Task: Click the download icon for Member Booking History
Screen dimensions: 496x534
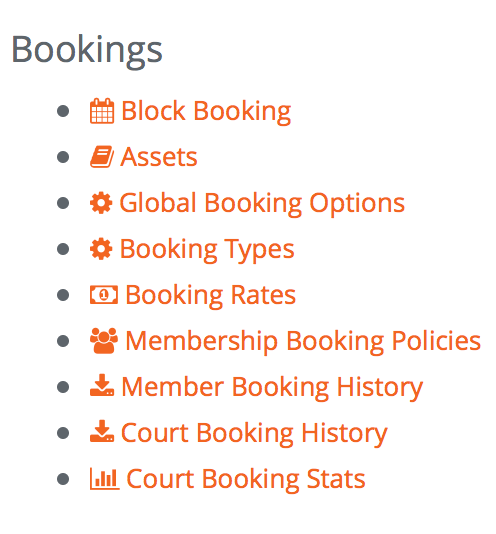Action: [102, 385]
